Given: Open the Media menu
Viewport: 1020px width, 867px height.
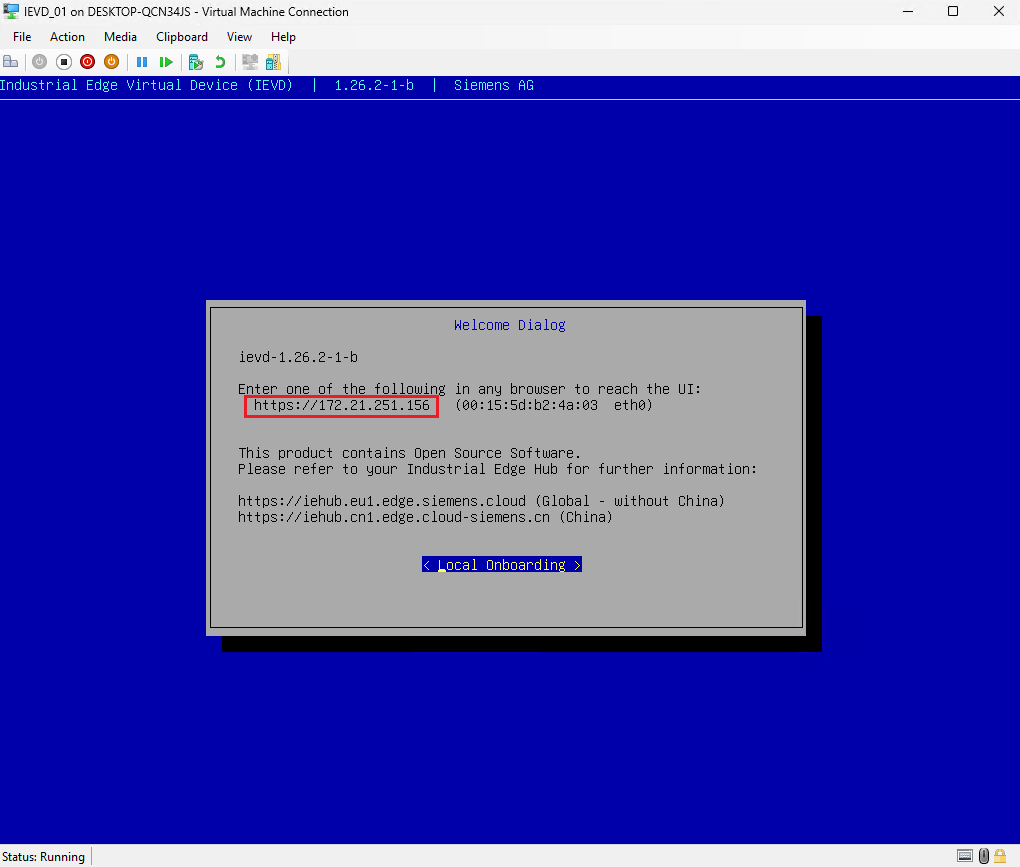Looking at the screenshot, I should coord(120,37).
